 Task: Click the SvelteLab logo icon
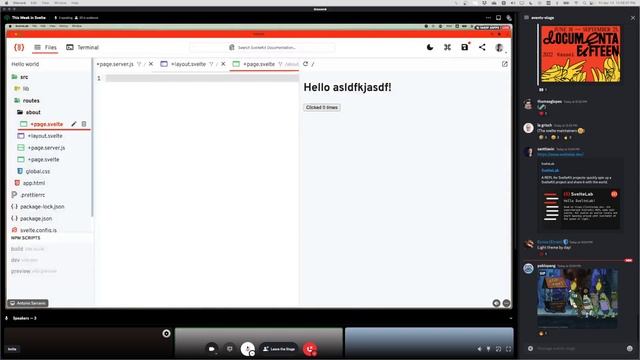(x=19, y=47)
